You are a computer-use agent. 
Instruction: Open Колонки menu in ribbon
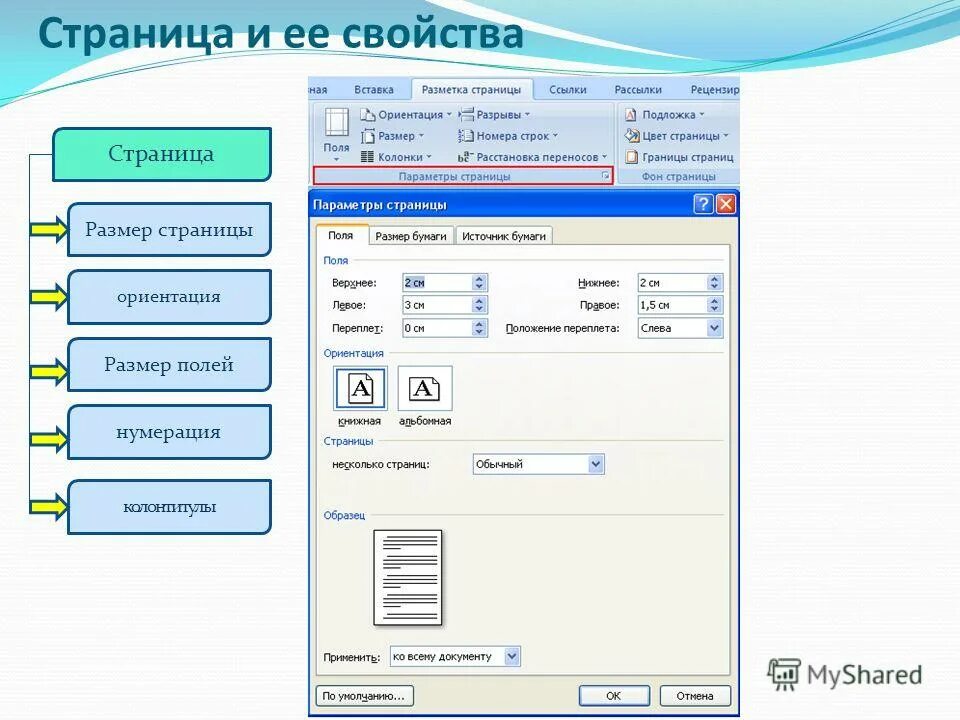pyautogui.click(x=396, y=157)
